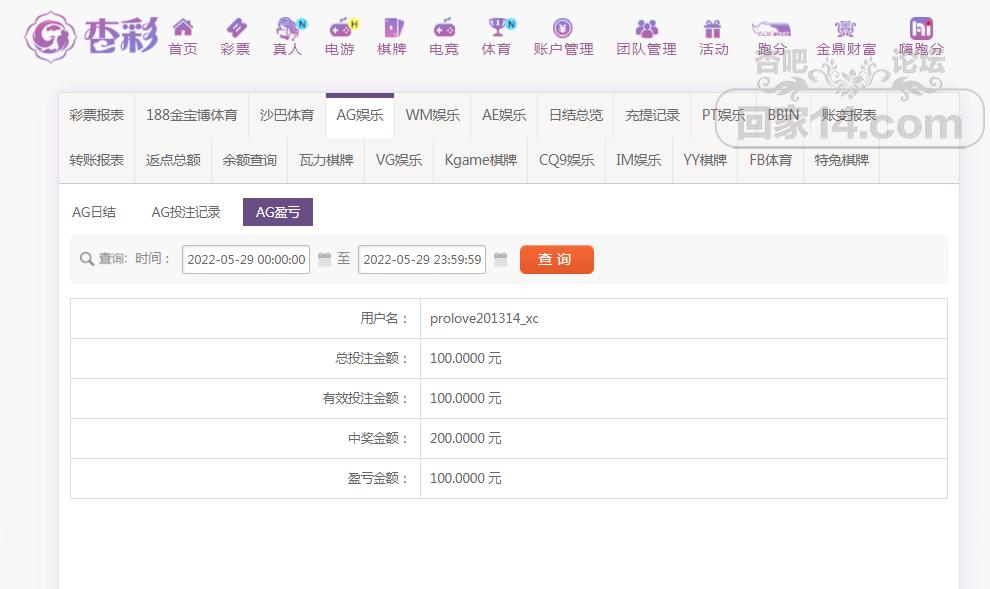Open the 彩票 lottery ticket icon
Viewport: 990px width, 589px height.
click(x=235, y=28)
